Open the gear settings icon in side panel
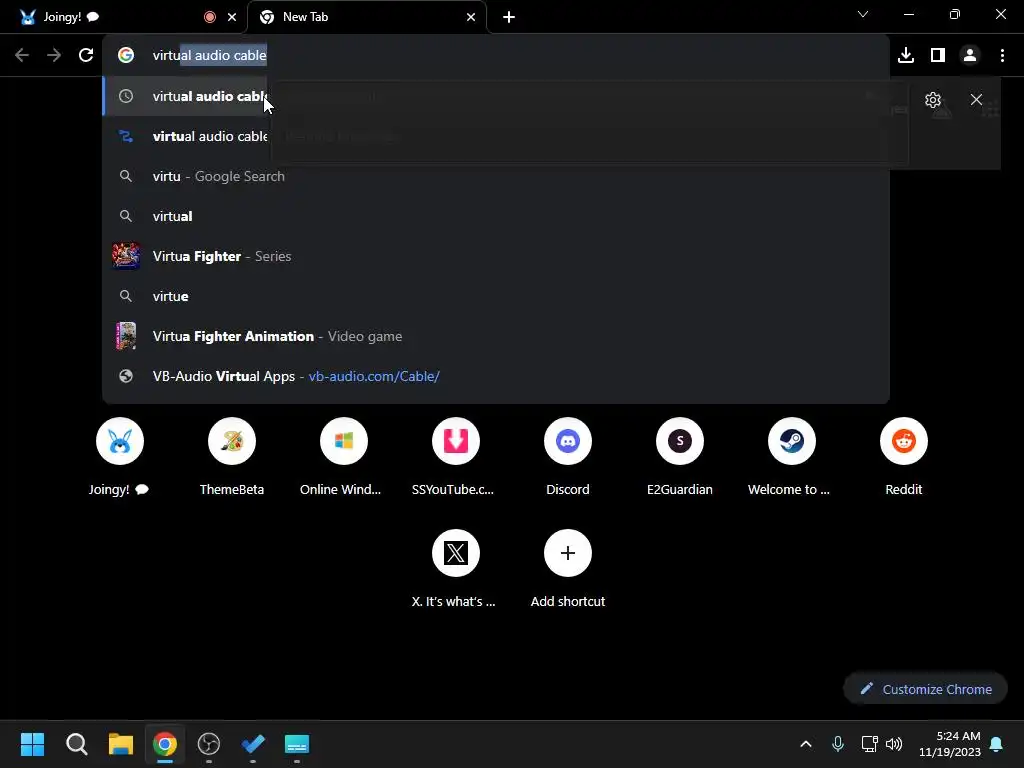This screenshot has height=768, width=1024. (x=933, y=100)
